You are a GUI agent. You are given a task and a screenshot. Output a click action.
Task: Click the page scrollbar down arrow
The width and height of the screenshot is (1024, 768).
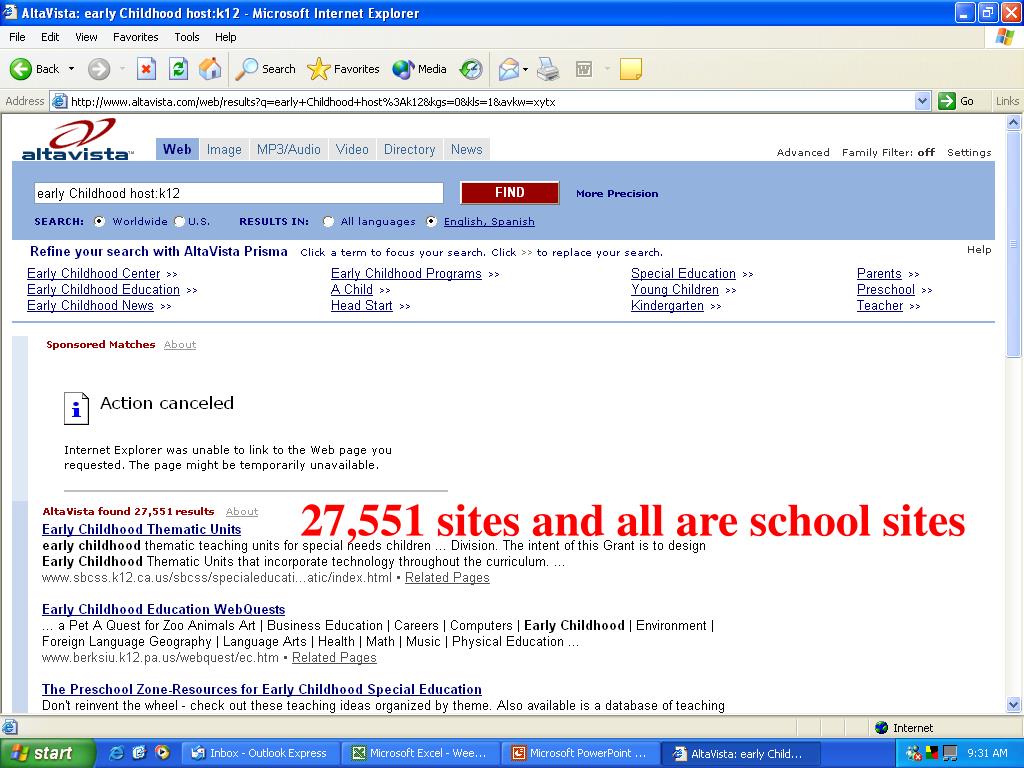pos(1014,705)
